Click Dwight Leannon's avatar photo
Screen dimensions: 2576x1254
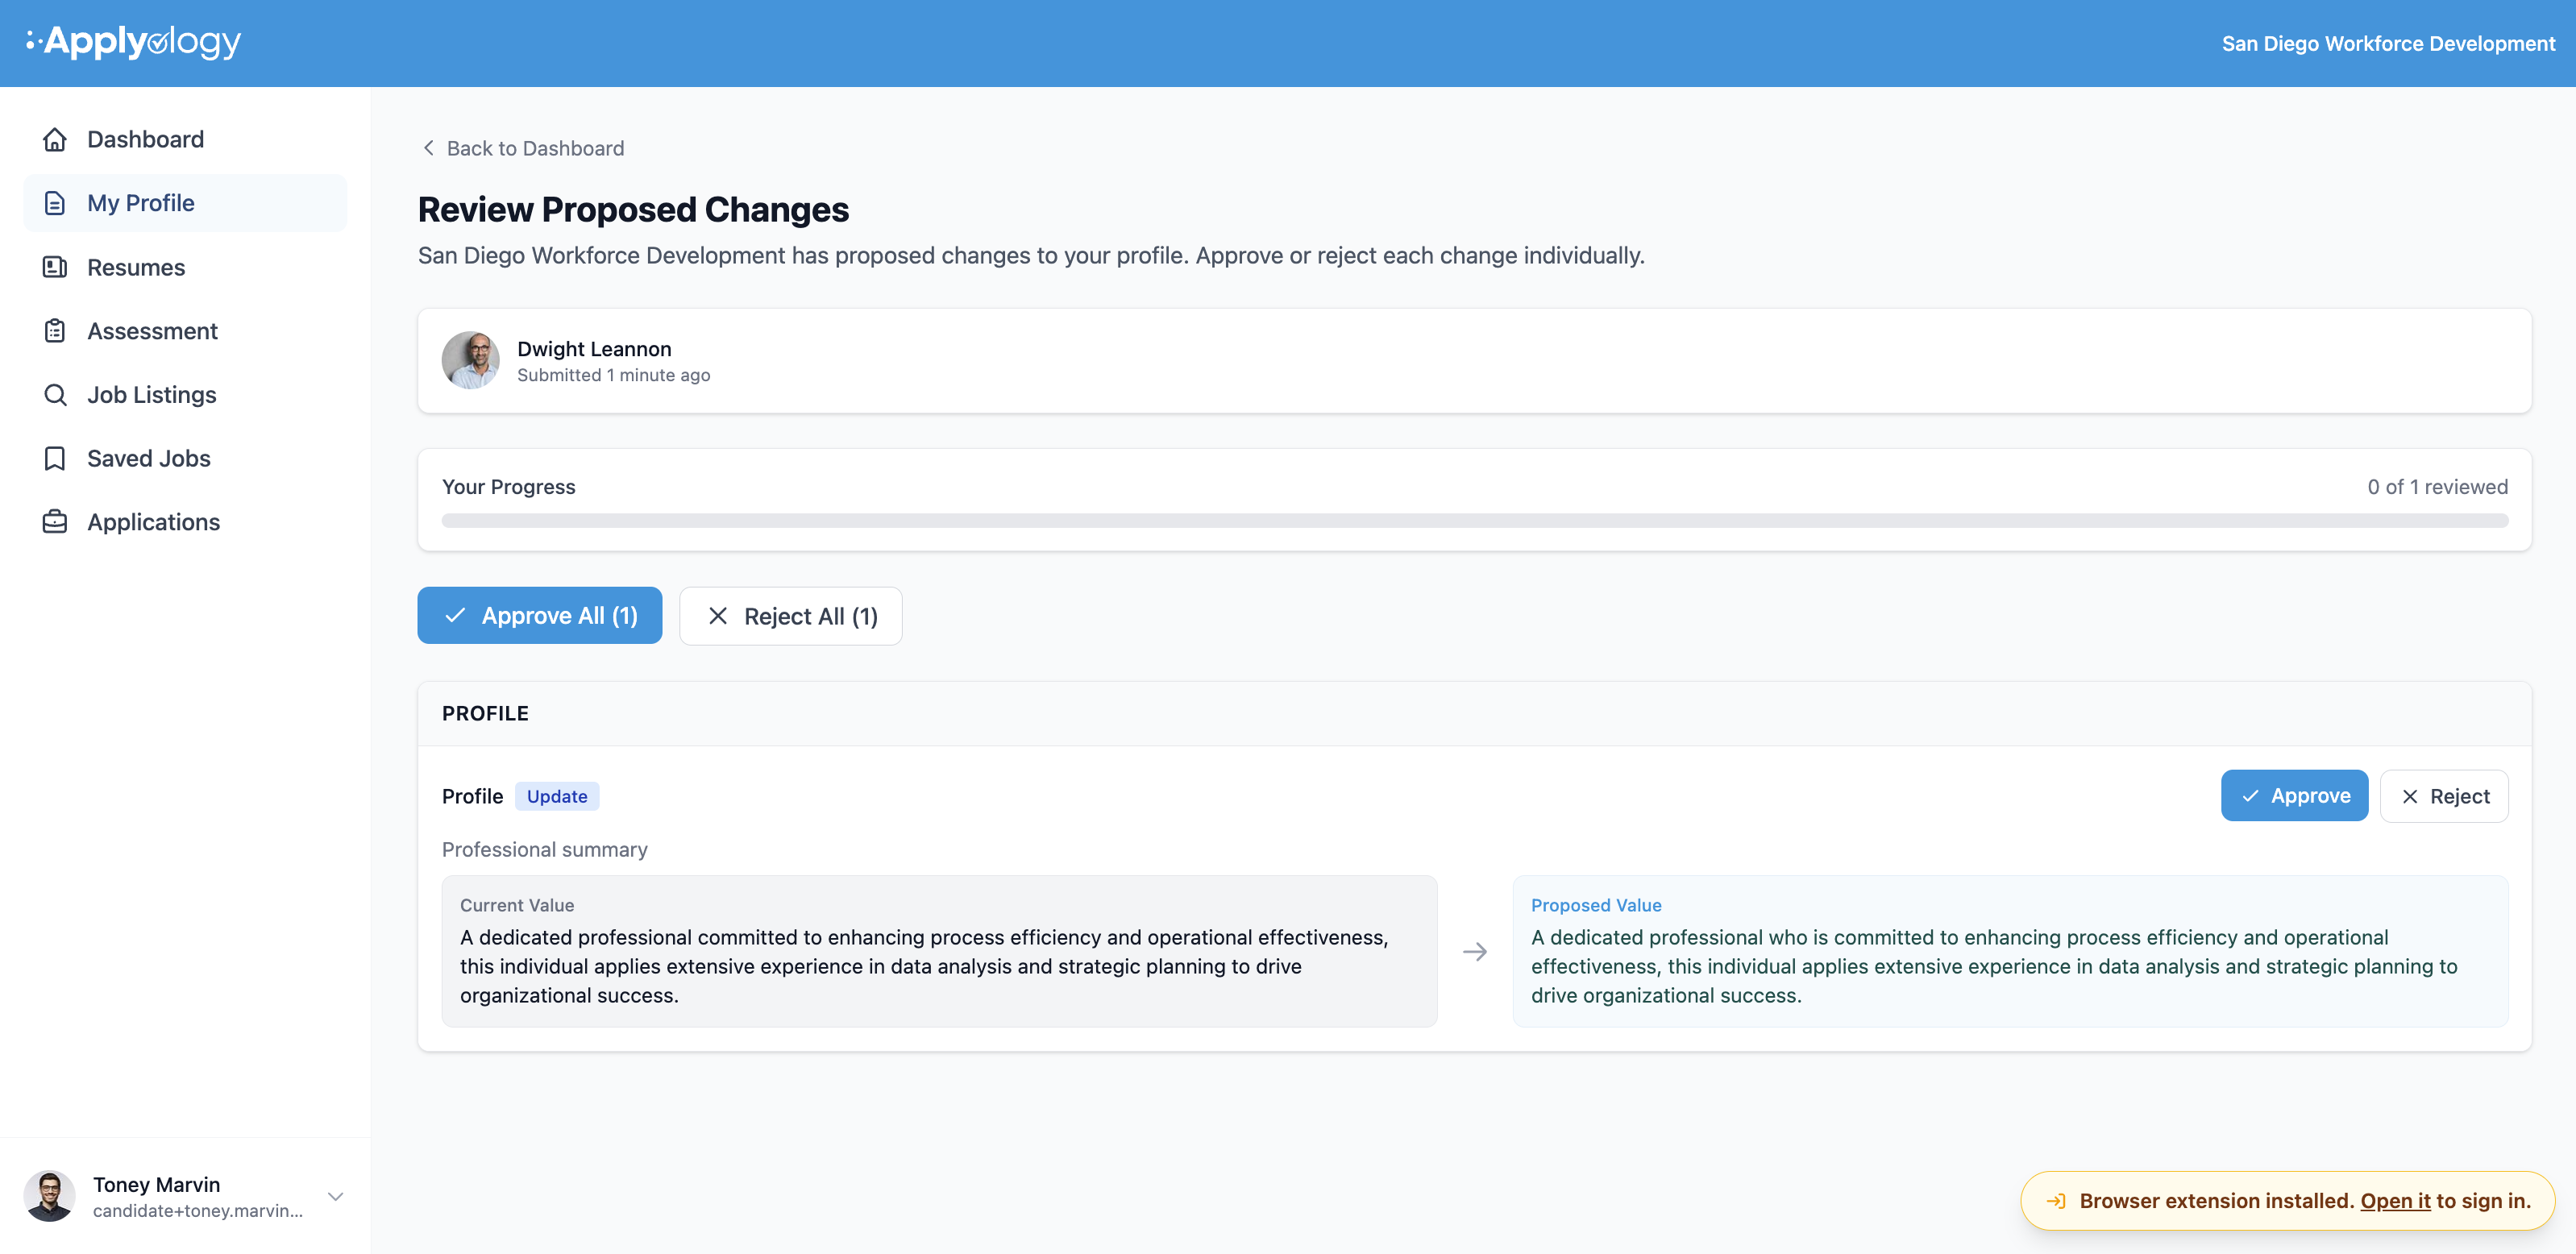tap(470, 360)
